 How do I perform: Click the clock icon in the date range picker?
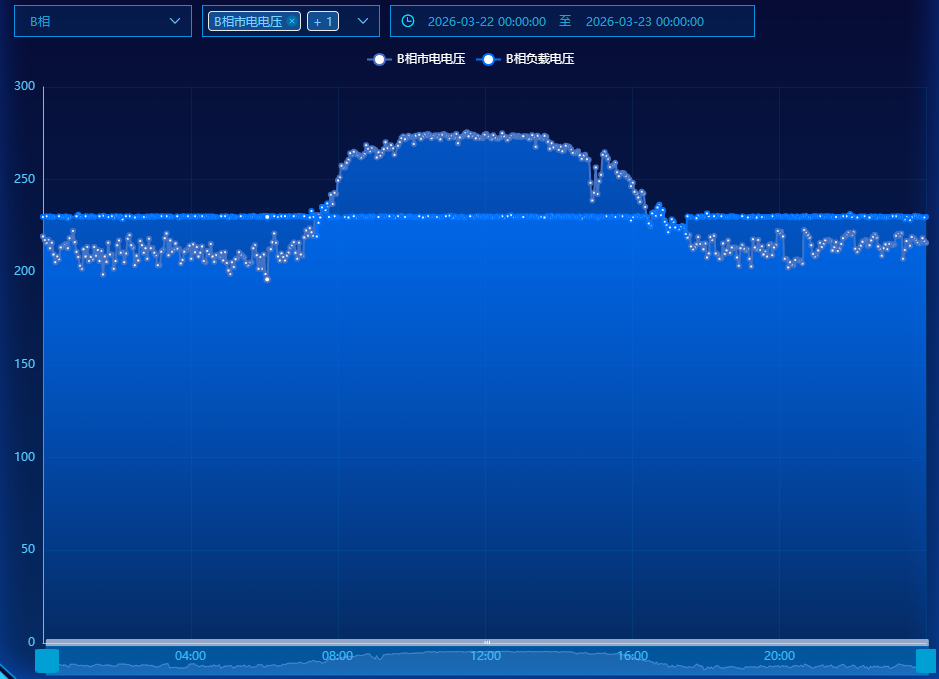408,21
